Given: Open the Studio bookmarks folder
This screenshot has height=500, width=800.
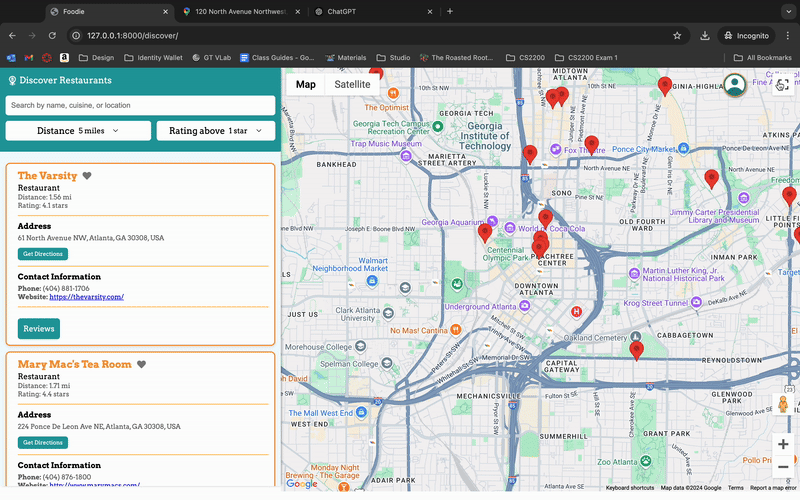Looking at the screenshot, I should (x=393, y=58).
